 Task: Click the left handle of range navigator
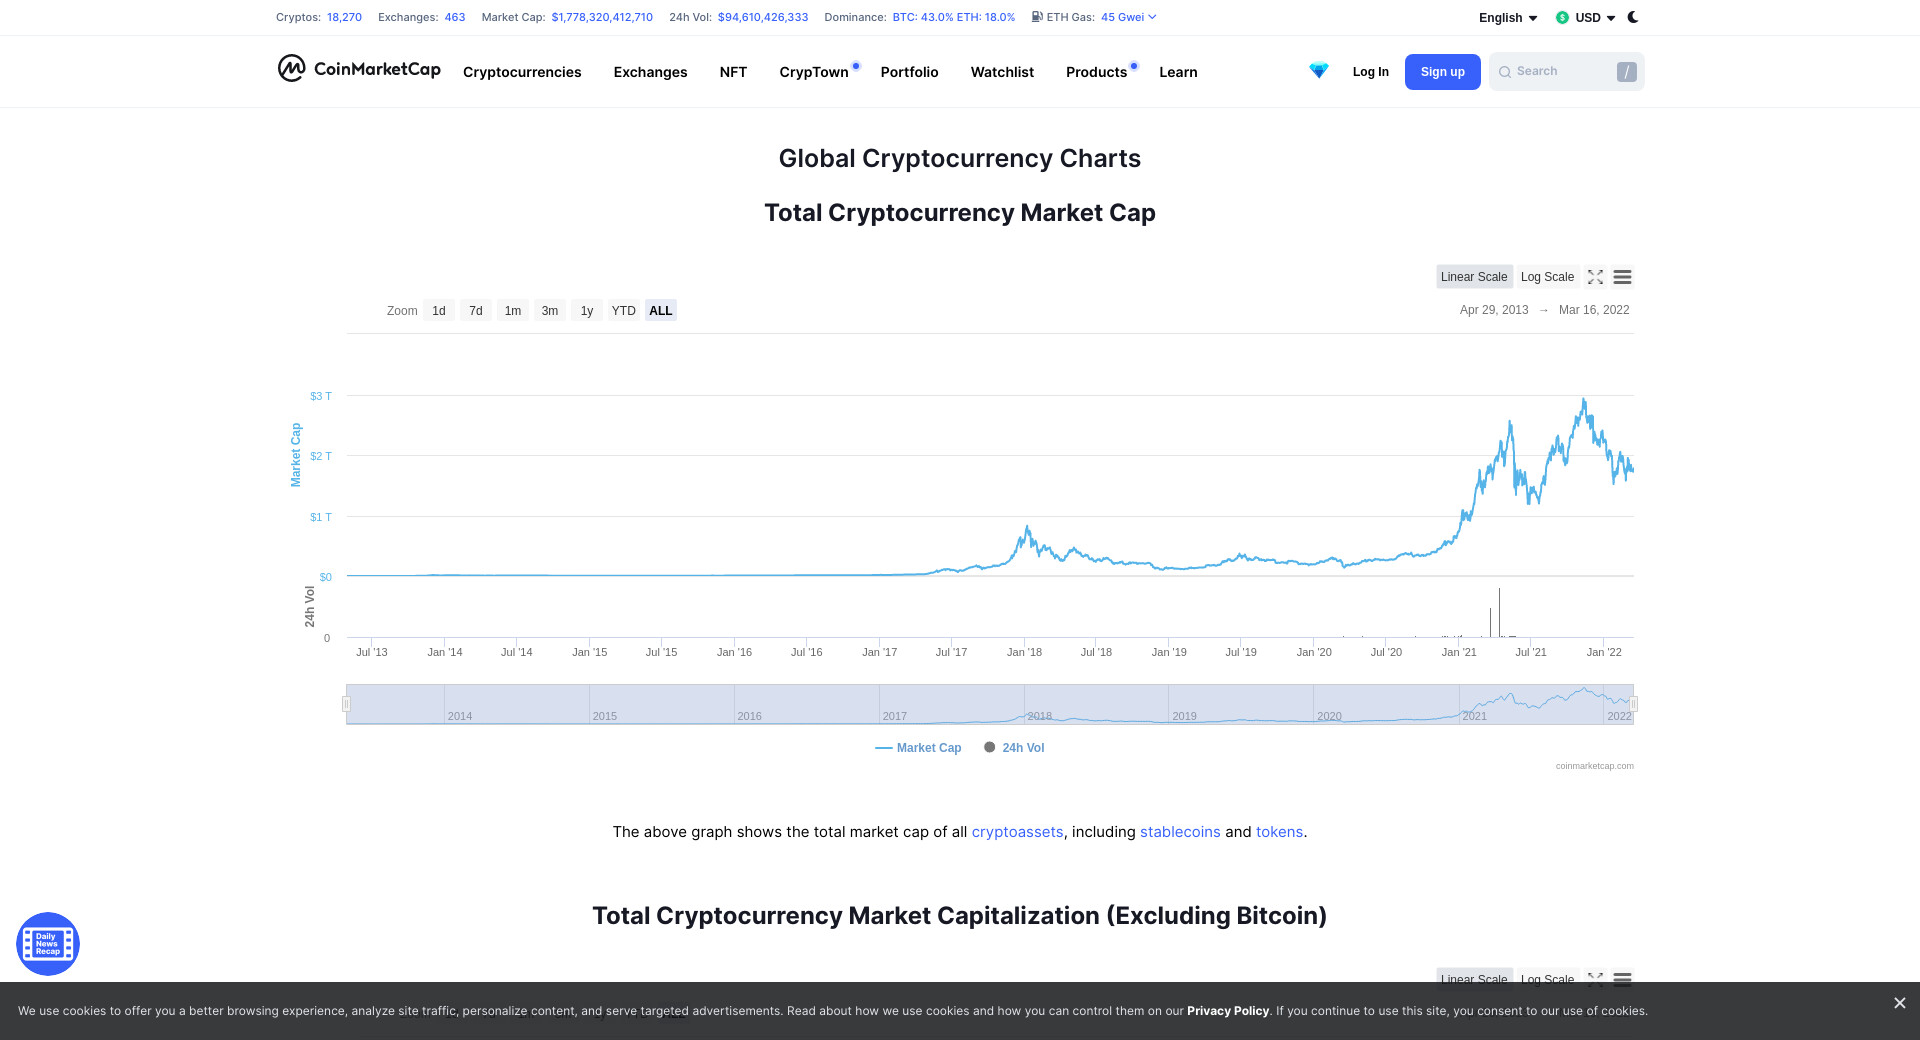pyautogui.click(x=346, y=704)
